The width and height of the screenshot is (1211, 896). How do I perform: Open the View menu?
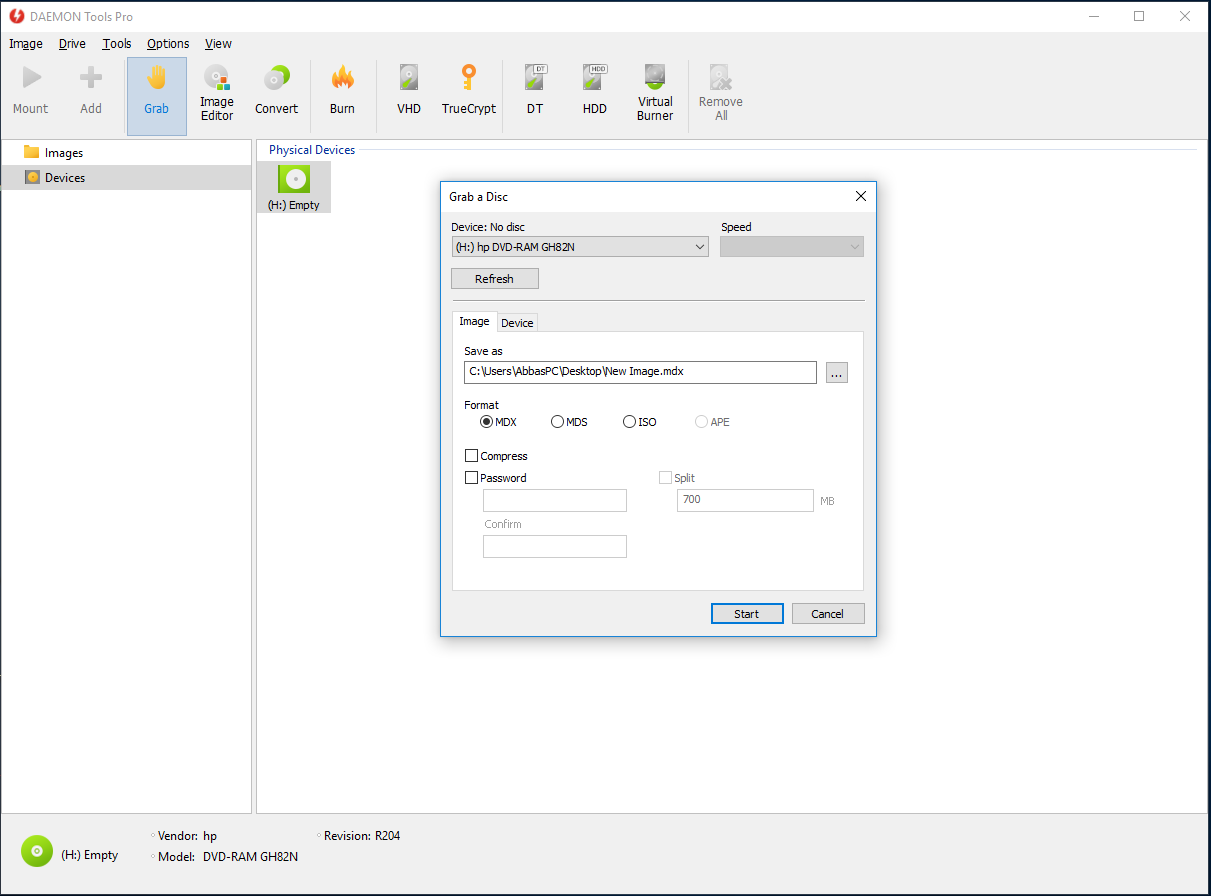point(218,44)
